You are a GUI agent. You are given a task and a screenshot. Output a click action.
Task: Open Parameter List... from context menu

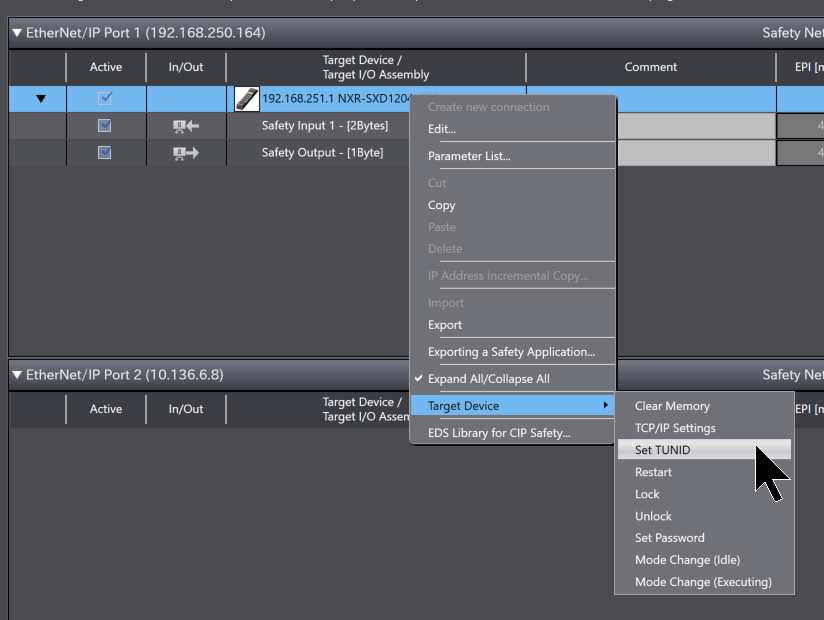click(469, 156)
